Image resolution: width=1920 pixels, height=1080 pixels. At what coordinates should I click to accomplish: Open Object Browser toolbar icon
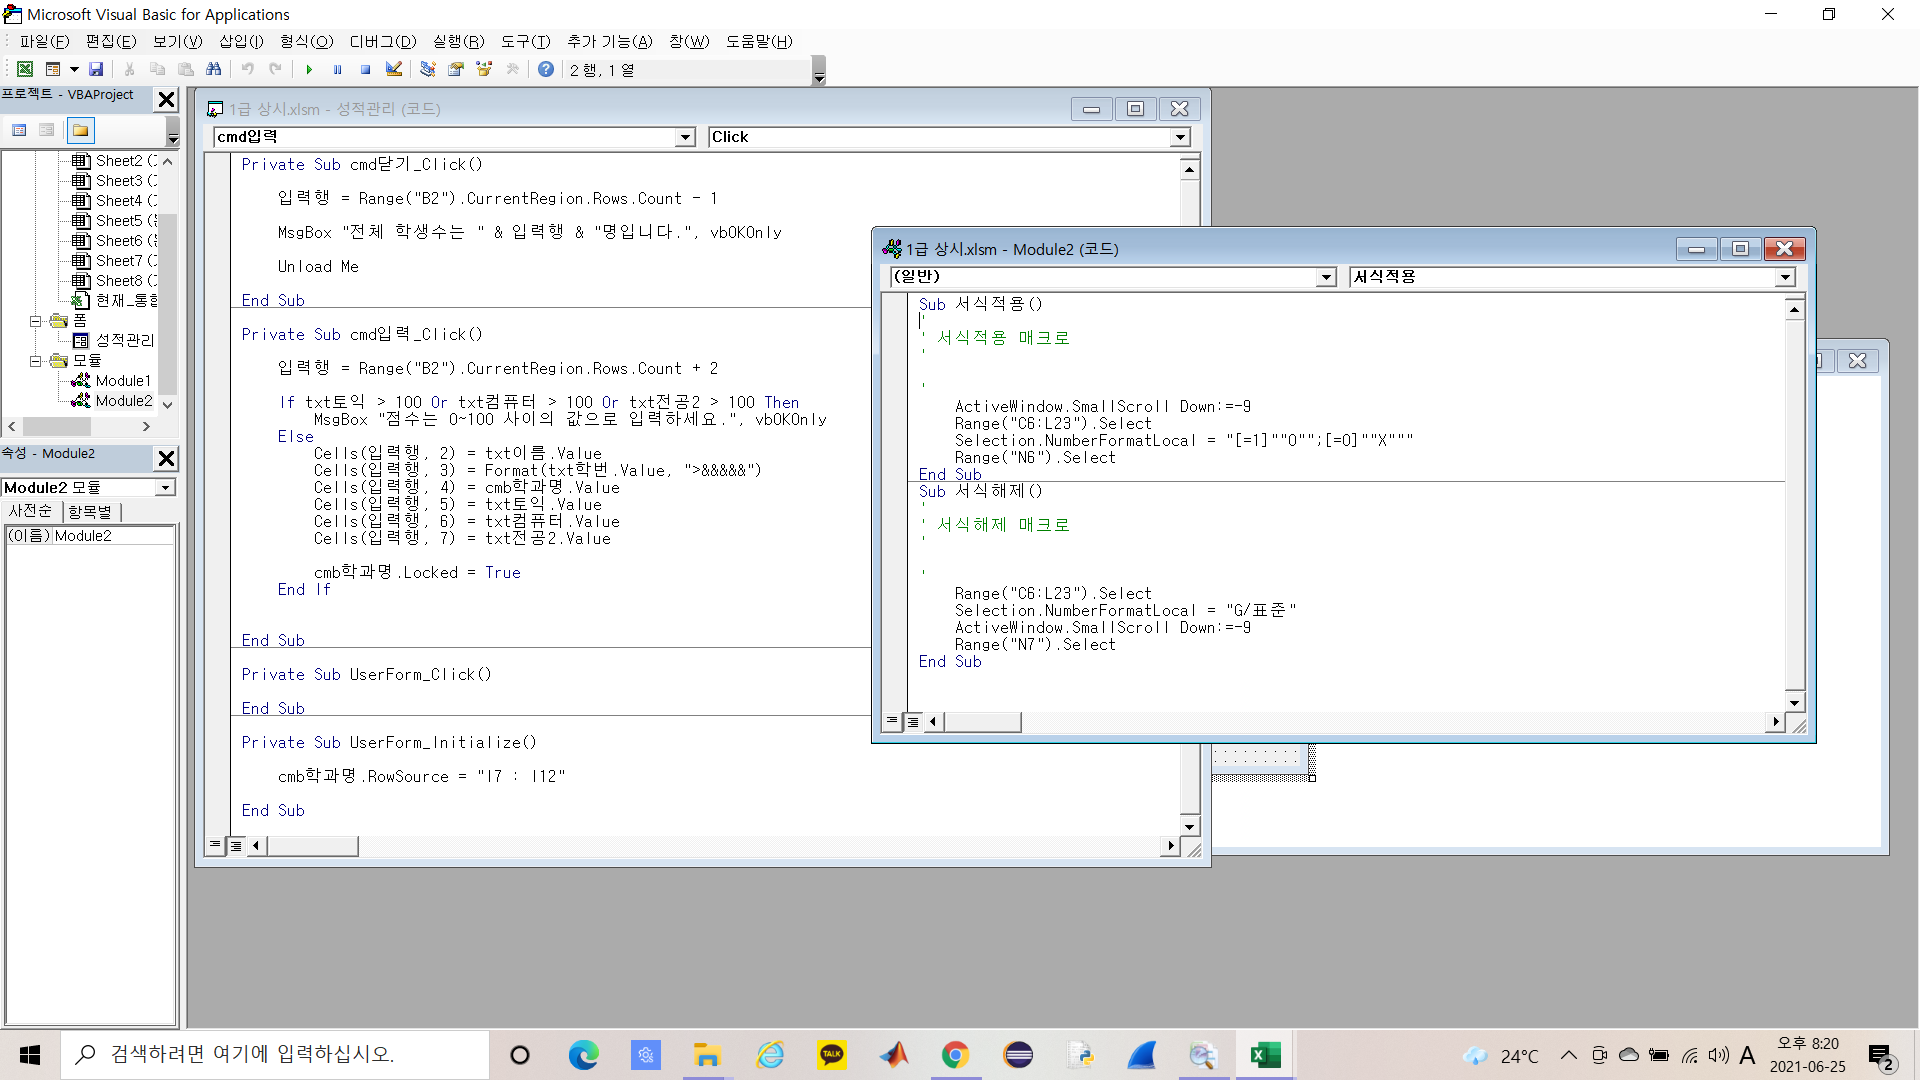[x=484, y=69]
